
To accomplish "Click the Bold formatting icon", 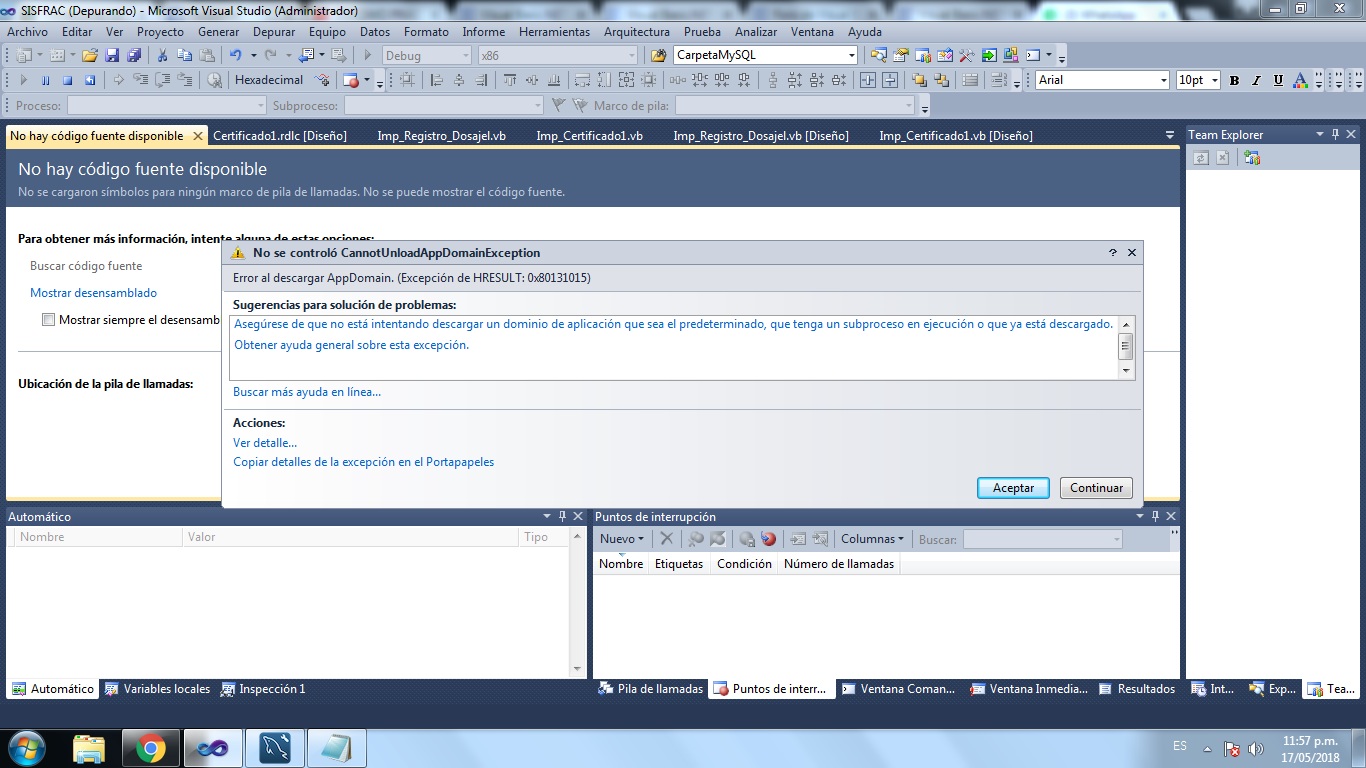I will [x=1234, y=80].
